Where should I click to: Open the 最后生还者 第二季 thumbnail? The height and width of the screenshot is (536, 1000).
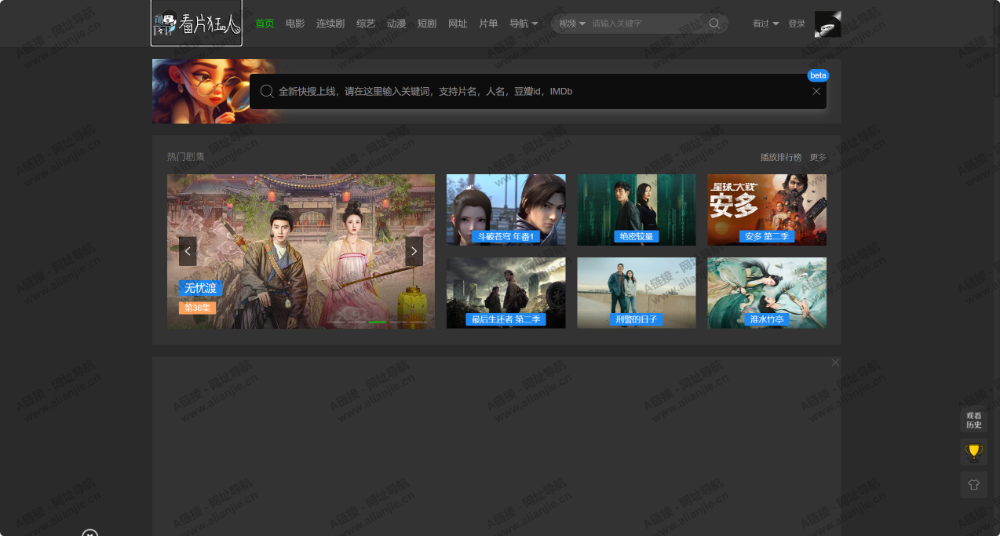coord(506,293)
